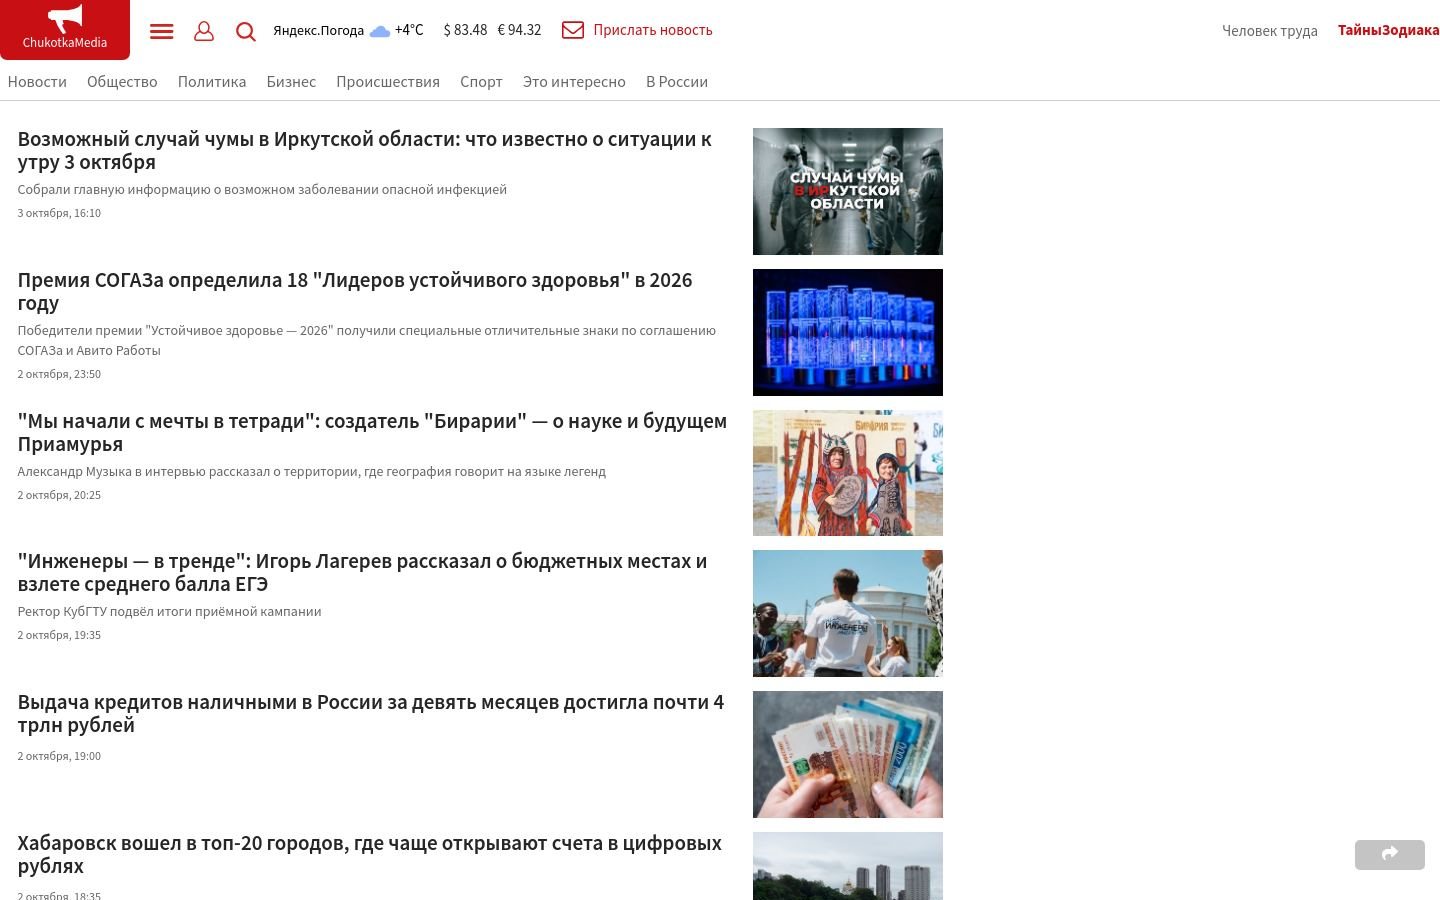The height and width of the screenshot is (900, 1440).
Task: Click the ChukotkaMedia megaphone logo
Action: pos(65,29)
